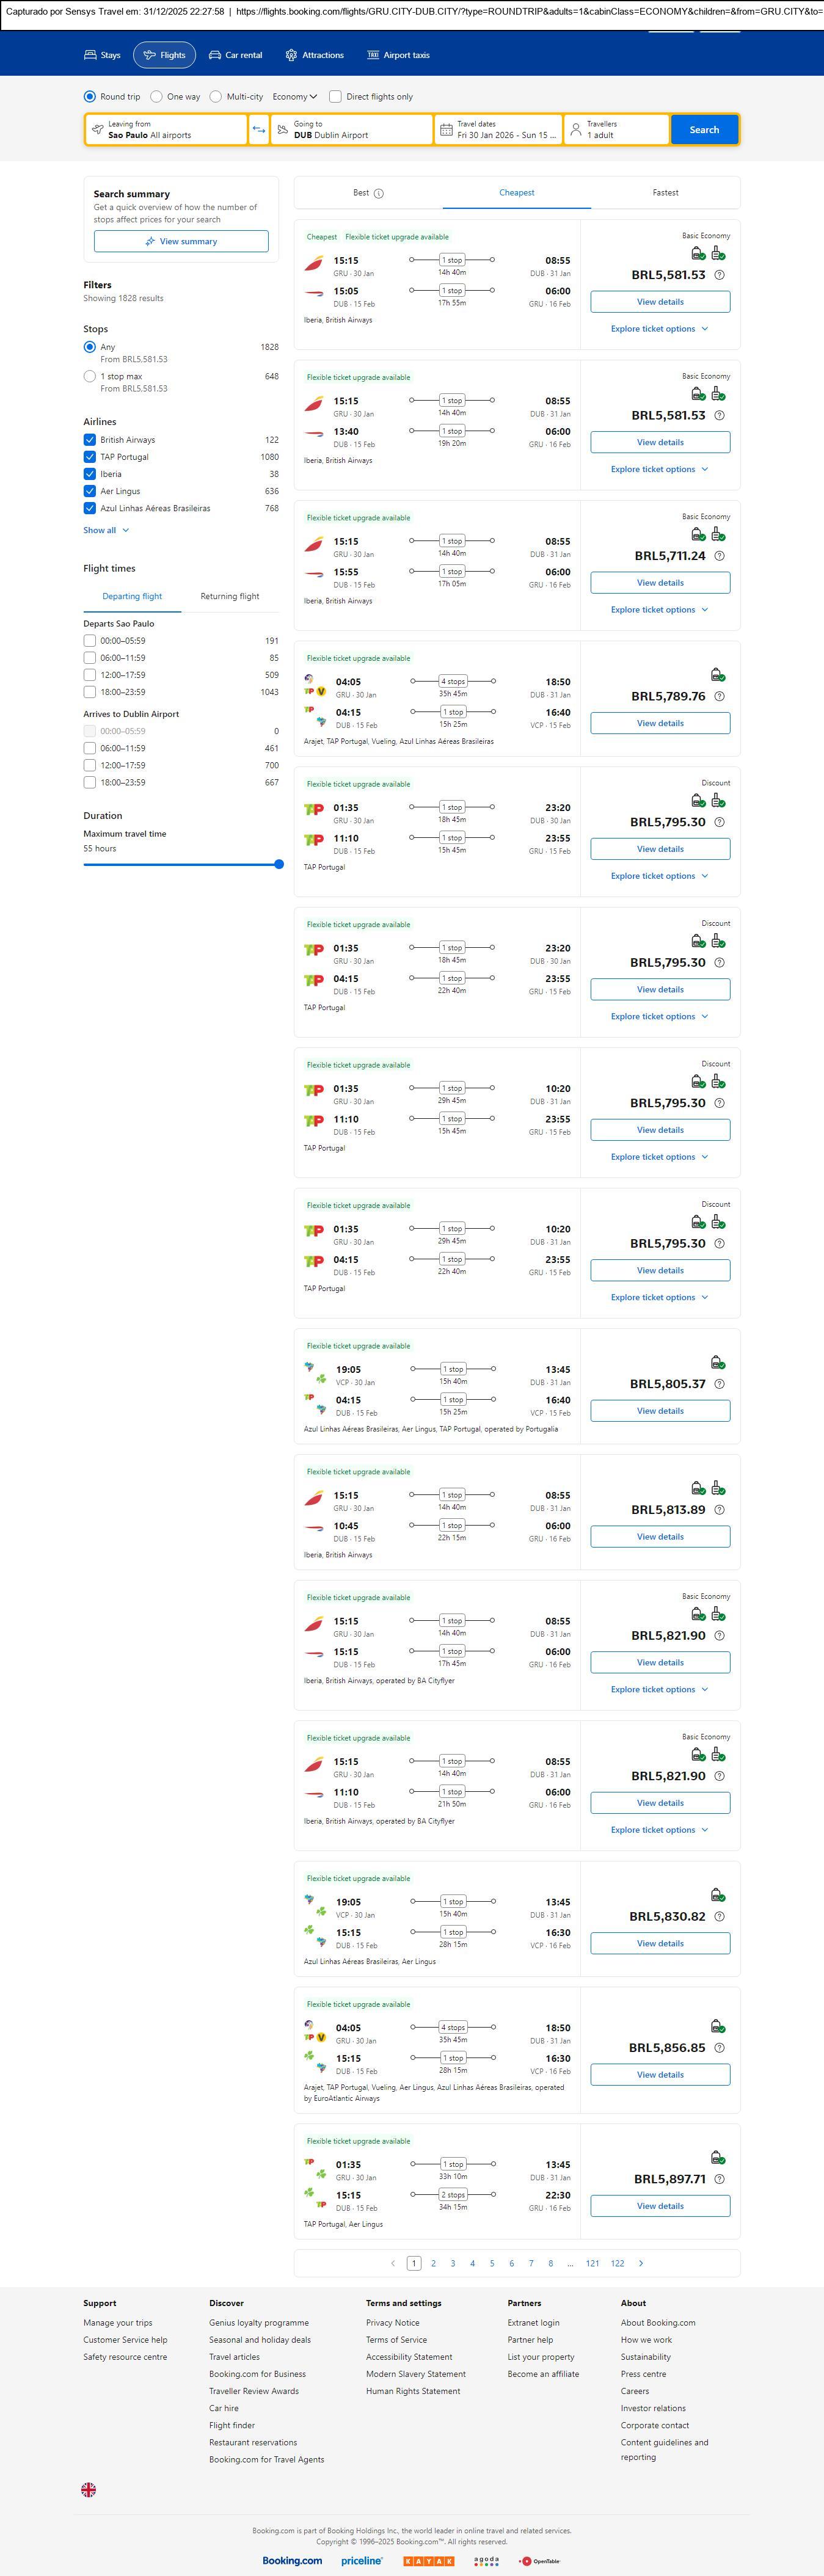This screenshot has width=824, height=2576.
Task: Click the Going to Dublin Airport field
Action: (x=350, y=130)
